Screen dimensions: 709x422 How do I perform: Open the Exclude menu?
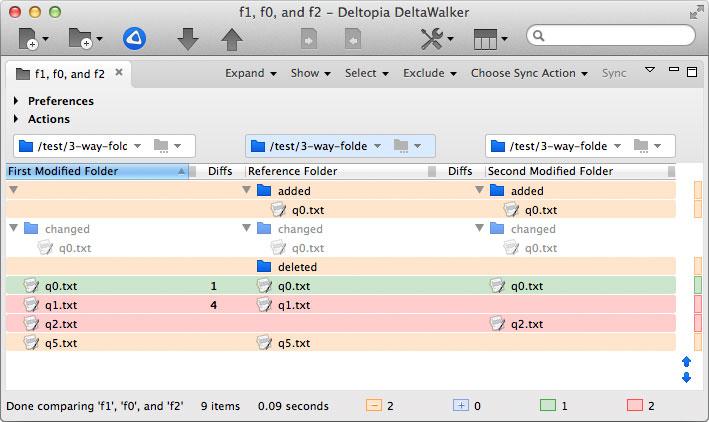click(430, 73)
